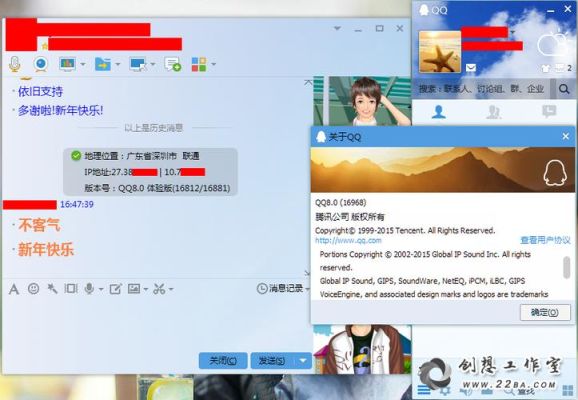Open the emoji smiley picker
Screen dimensions: 578x400
click(34, 288)
